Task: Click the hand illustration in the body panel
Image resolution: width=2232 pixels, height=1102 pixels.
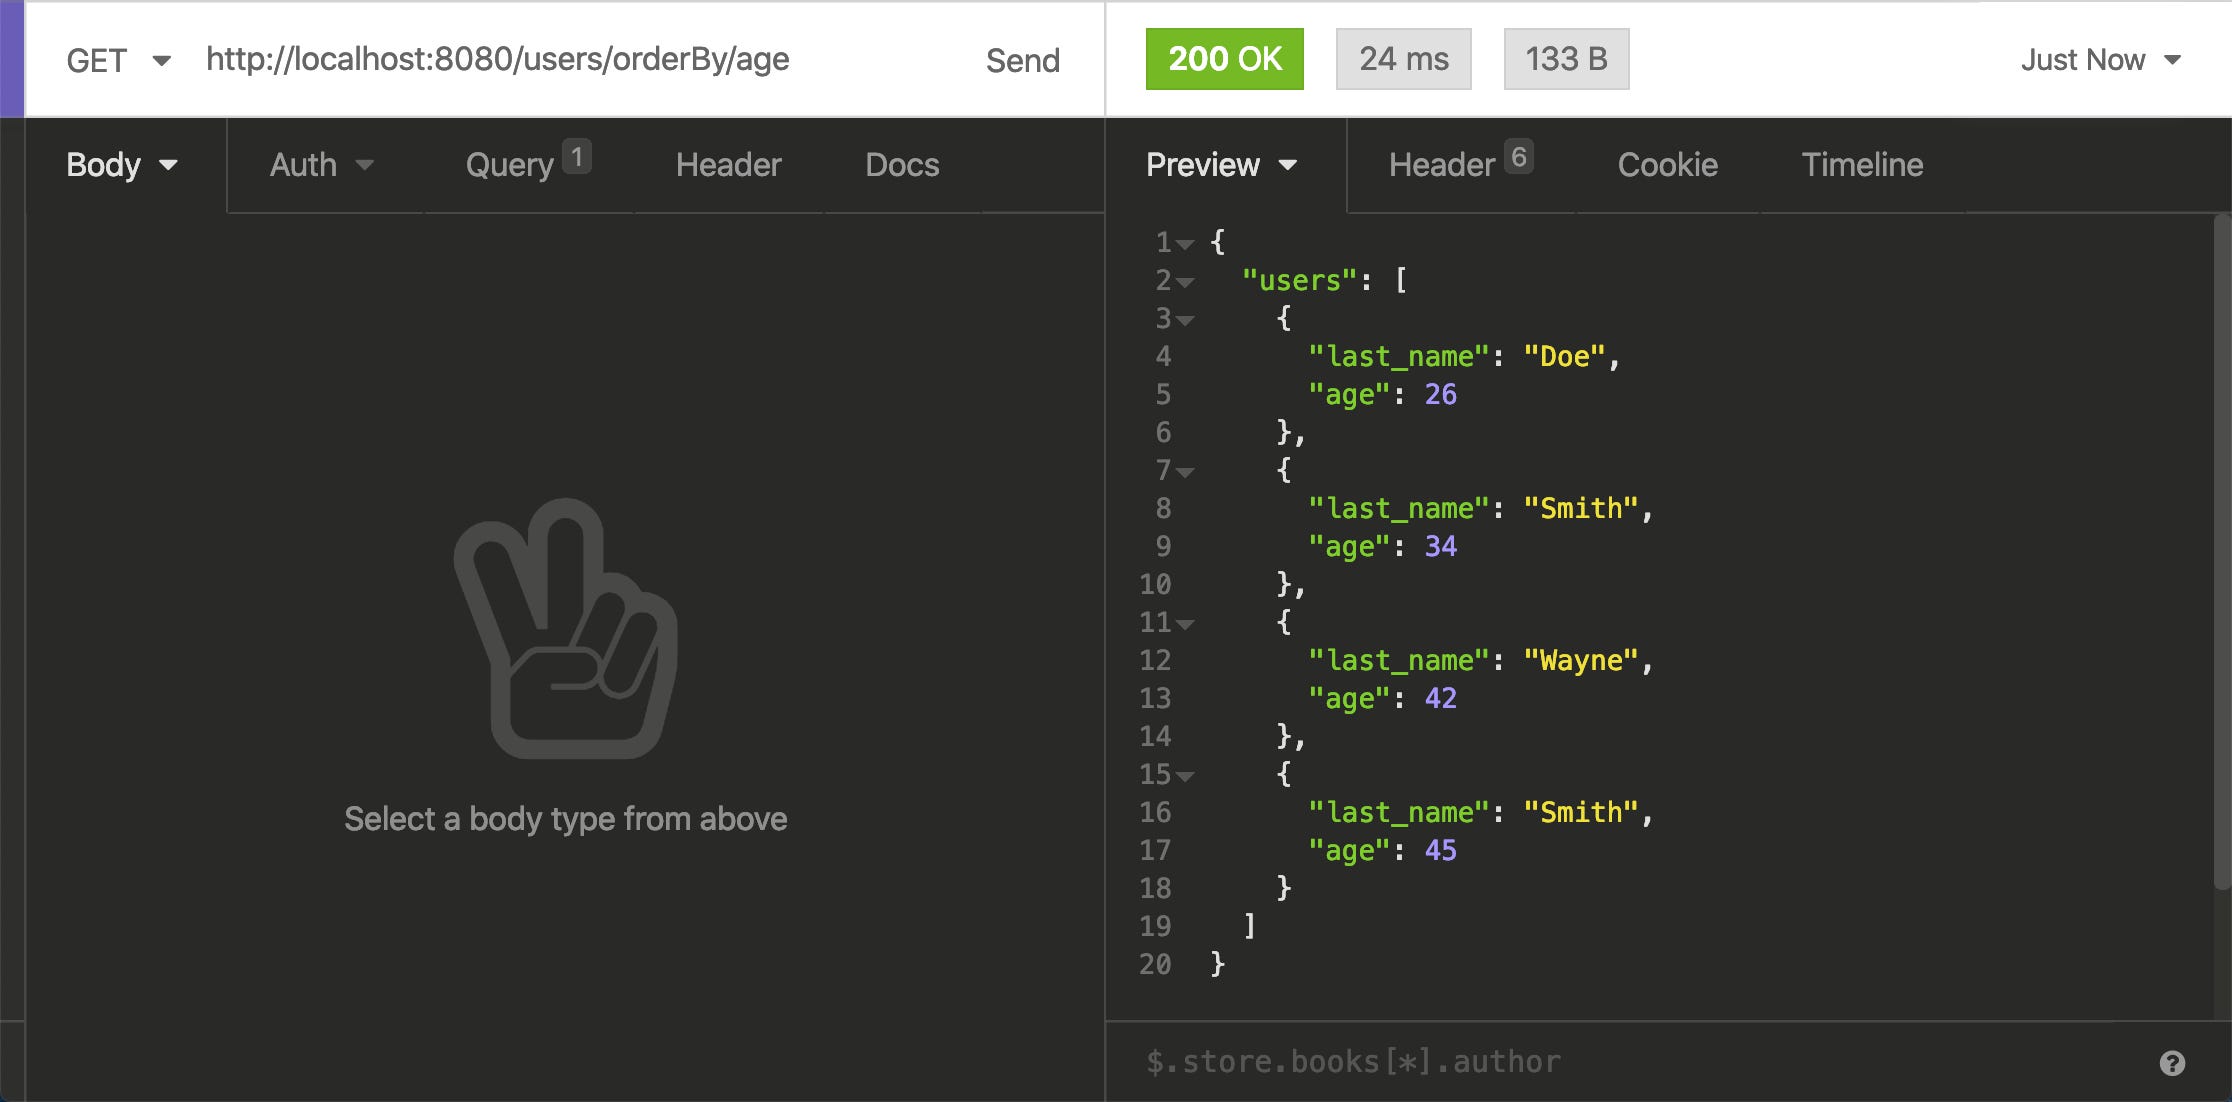Action: point(566,650)
